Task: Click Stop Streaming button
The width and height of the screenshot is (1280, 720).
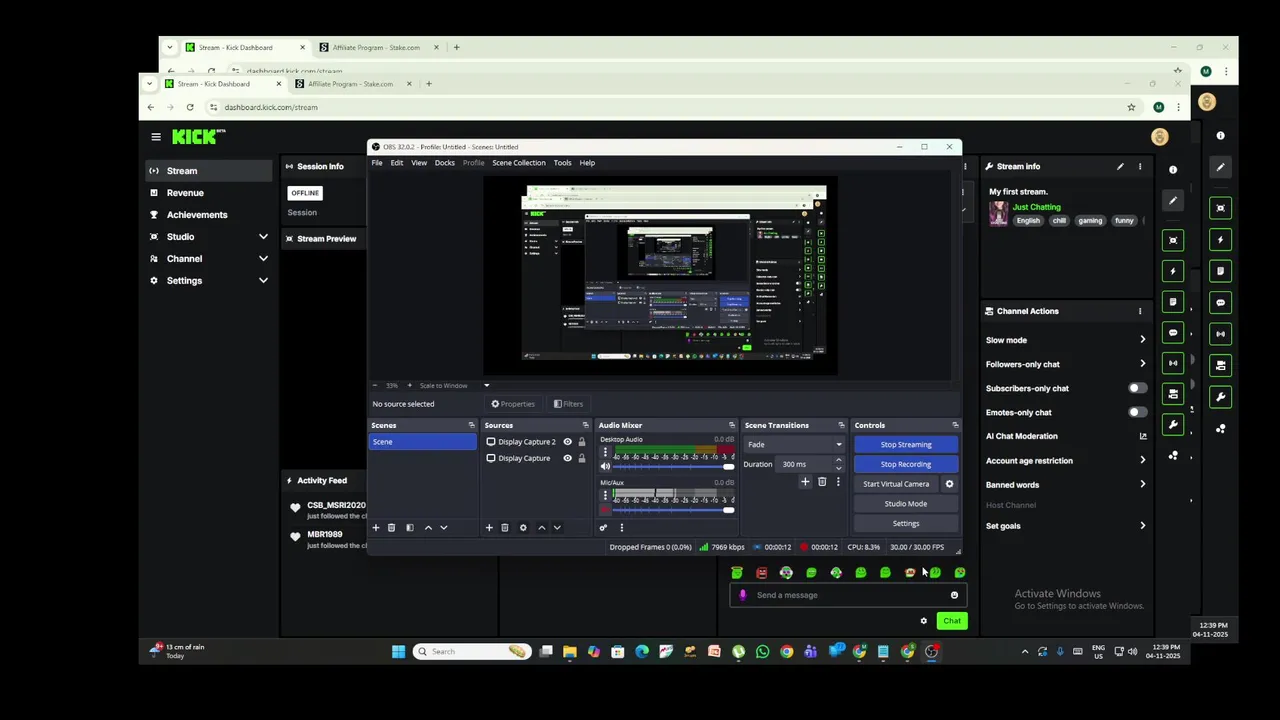Action: 906,445
